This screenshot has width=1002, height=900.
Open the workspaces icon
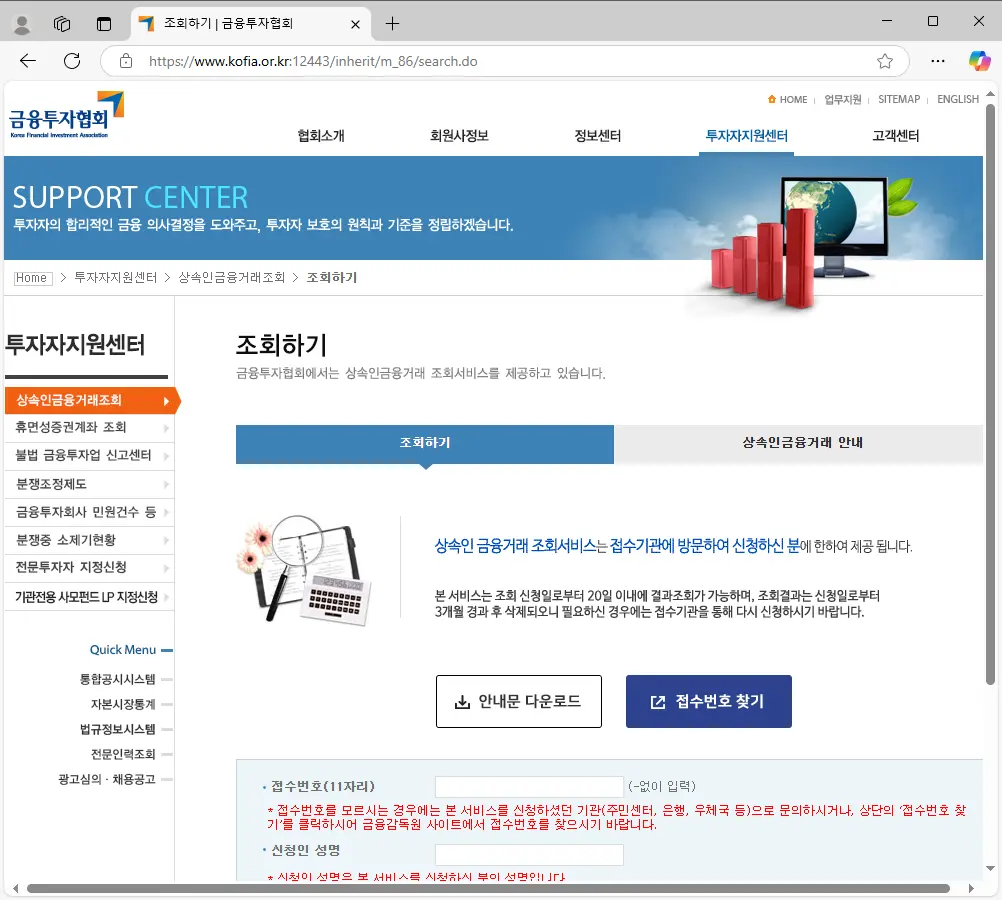click(x=62, y=24)
